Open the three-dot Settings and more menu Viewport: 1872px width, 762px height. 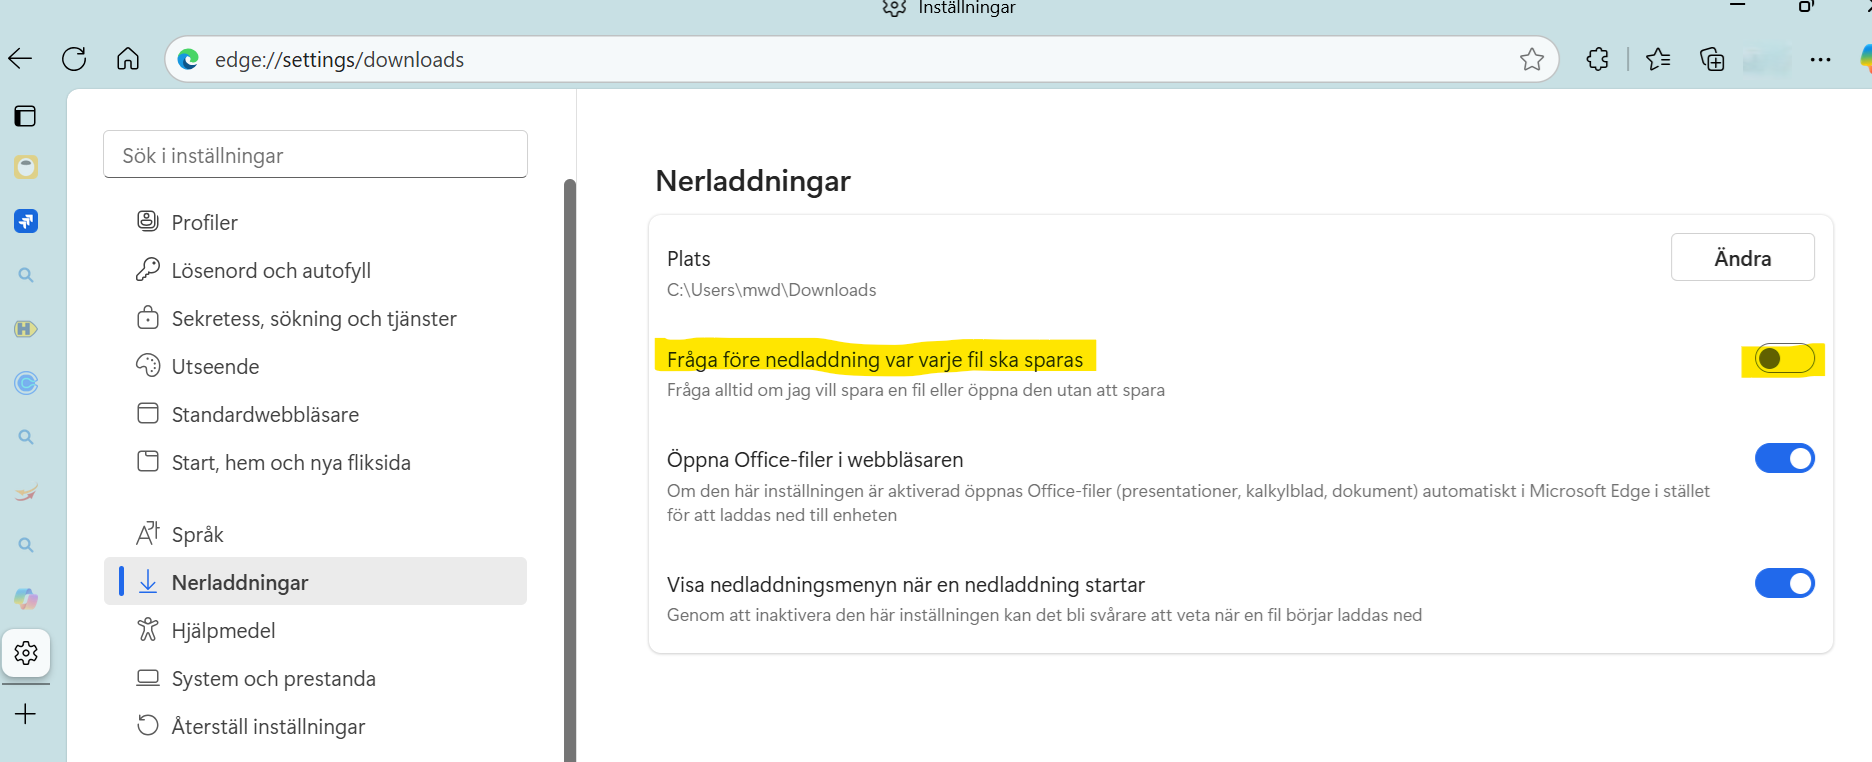pyautogui.click(x=1820, y=60)
